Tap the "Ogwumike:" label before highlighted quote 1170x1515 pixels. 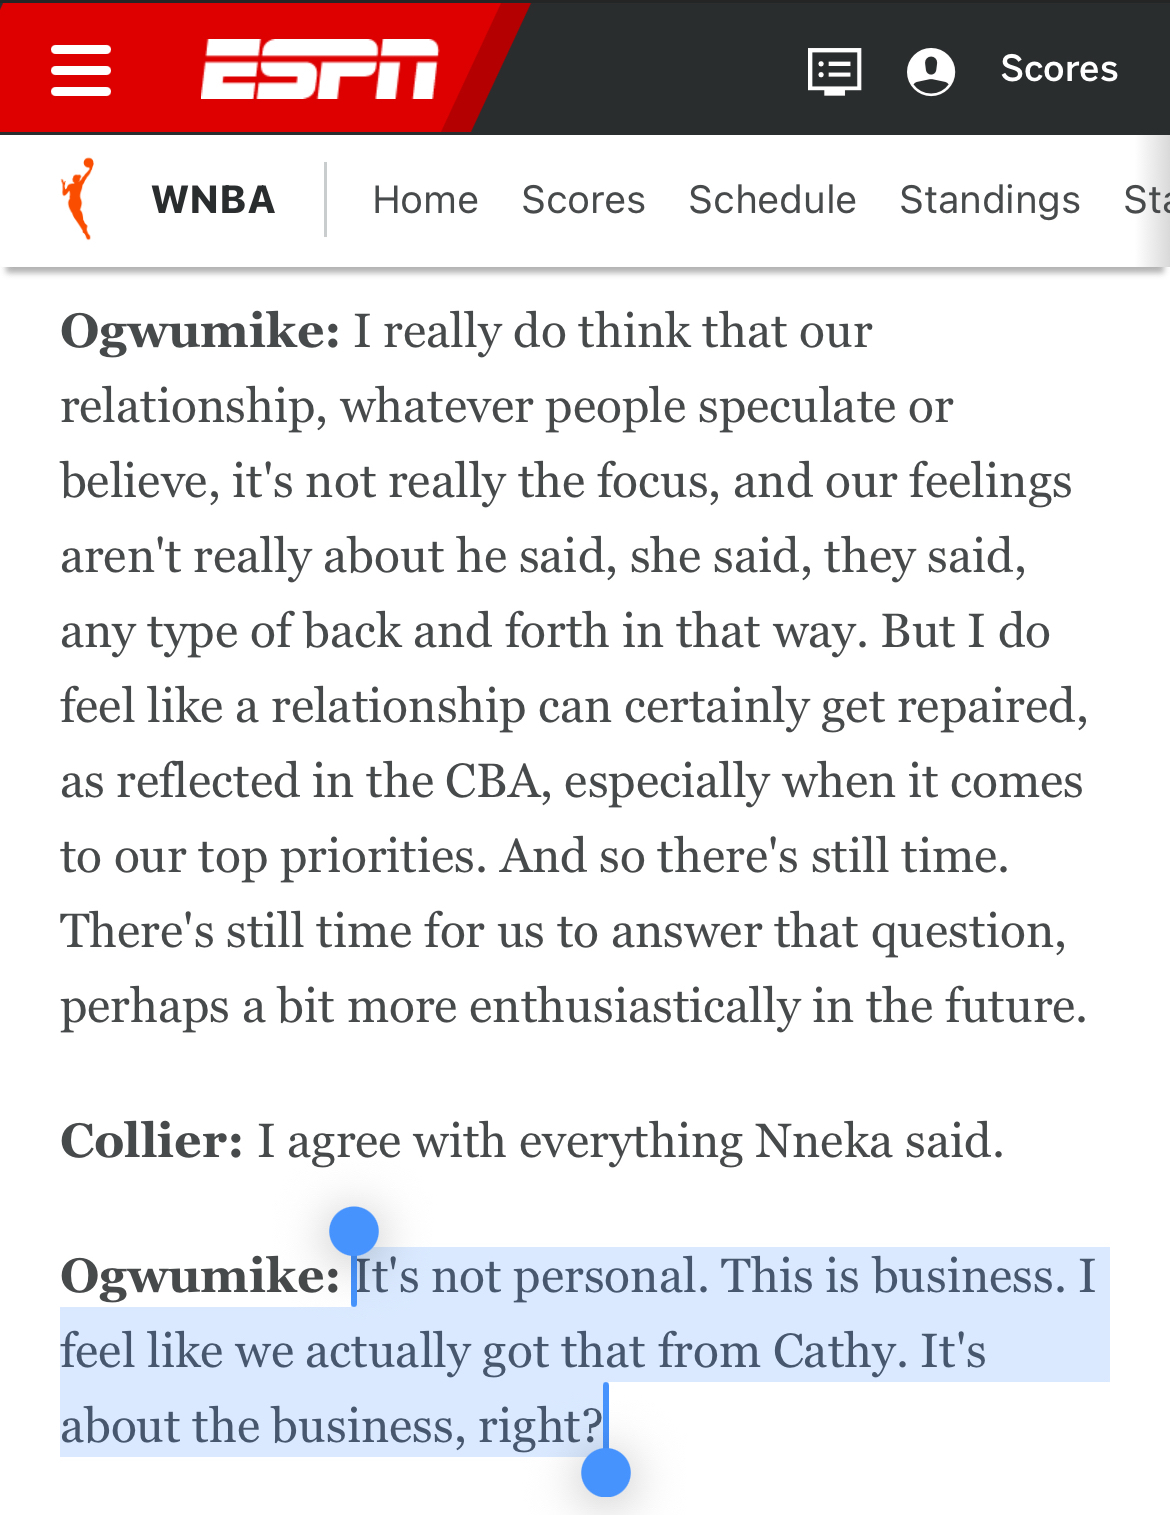[x=200, y=1277]
